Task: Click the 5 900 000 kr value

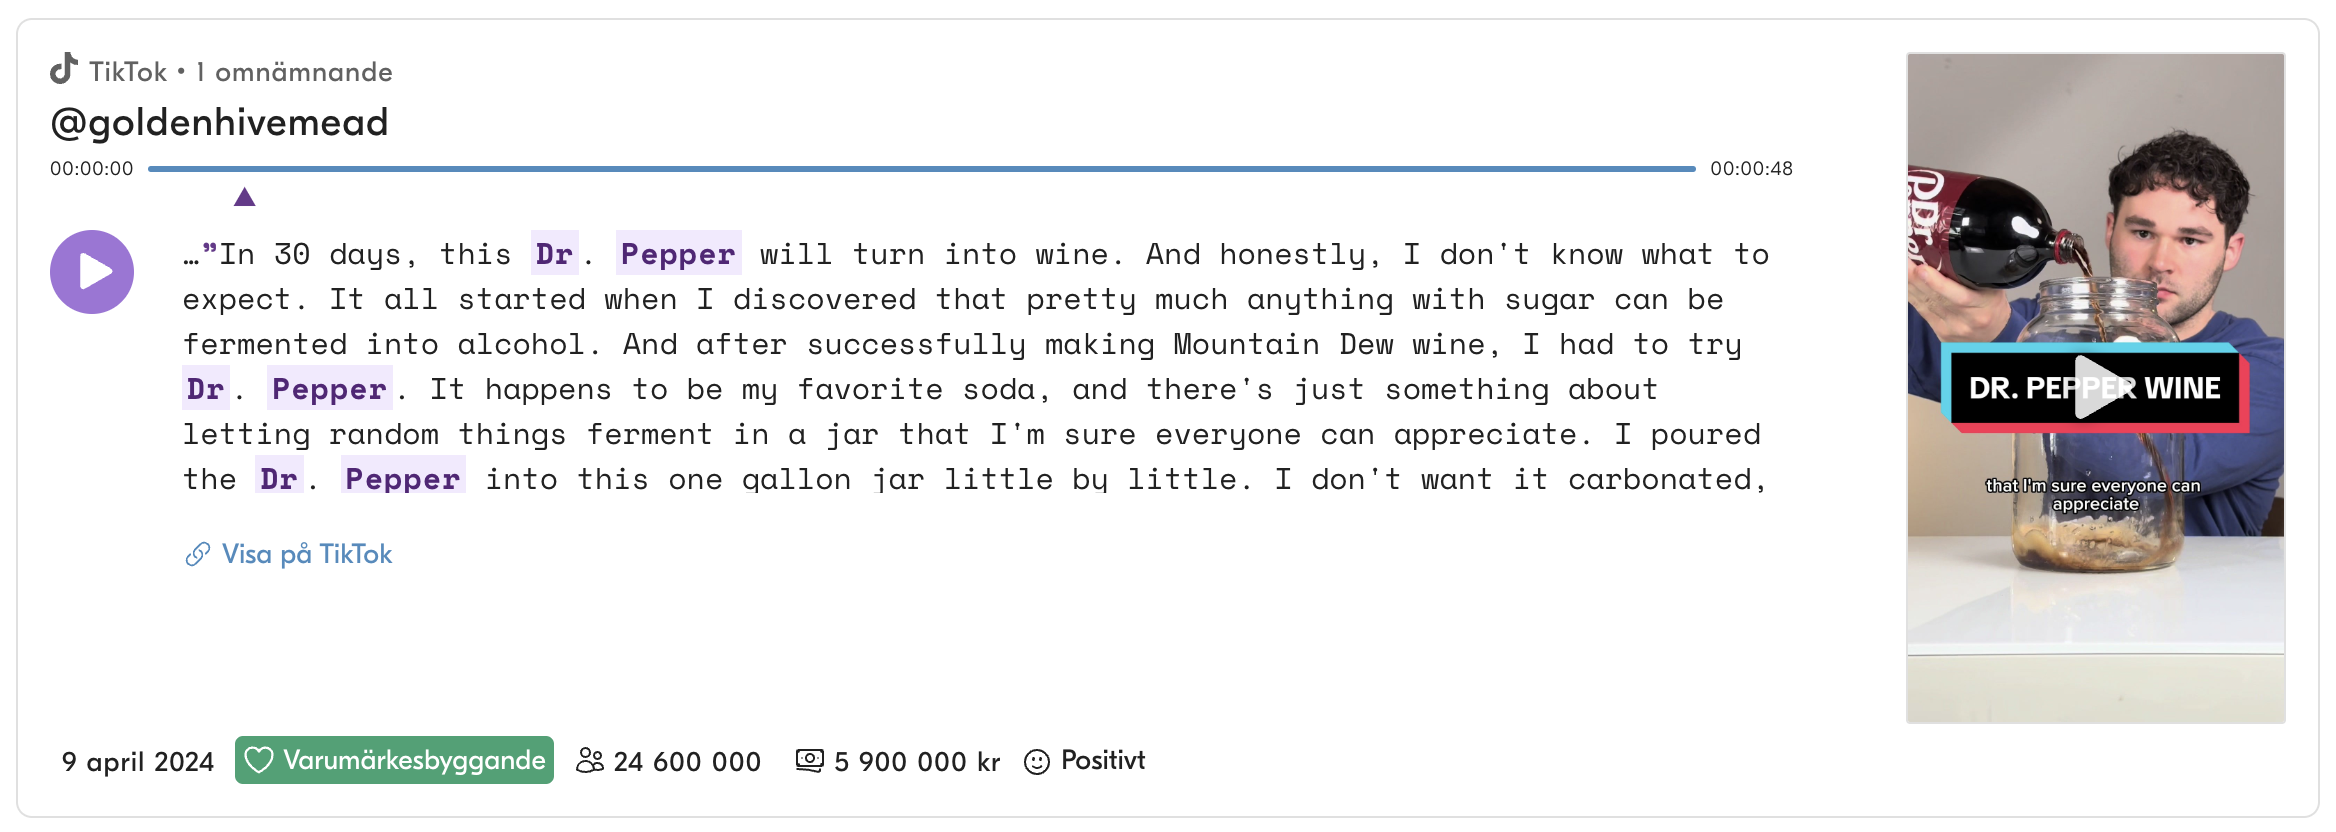Action: point(917,762)
